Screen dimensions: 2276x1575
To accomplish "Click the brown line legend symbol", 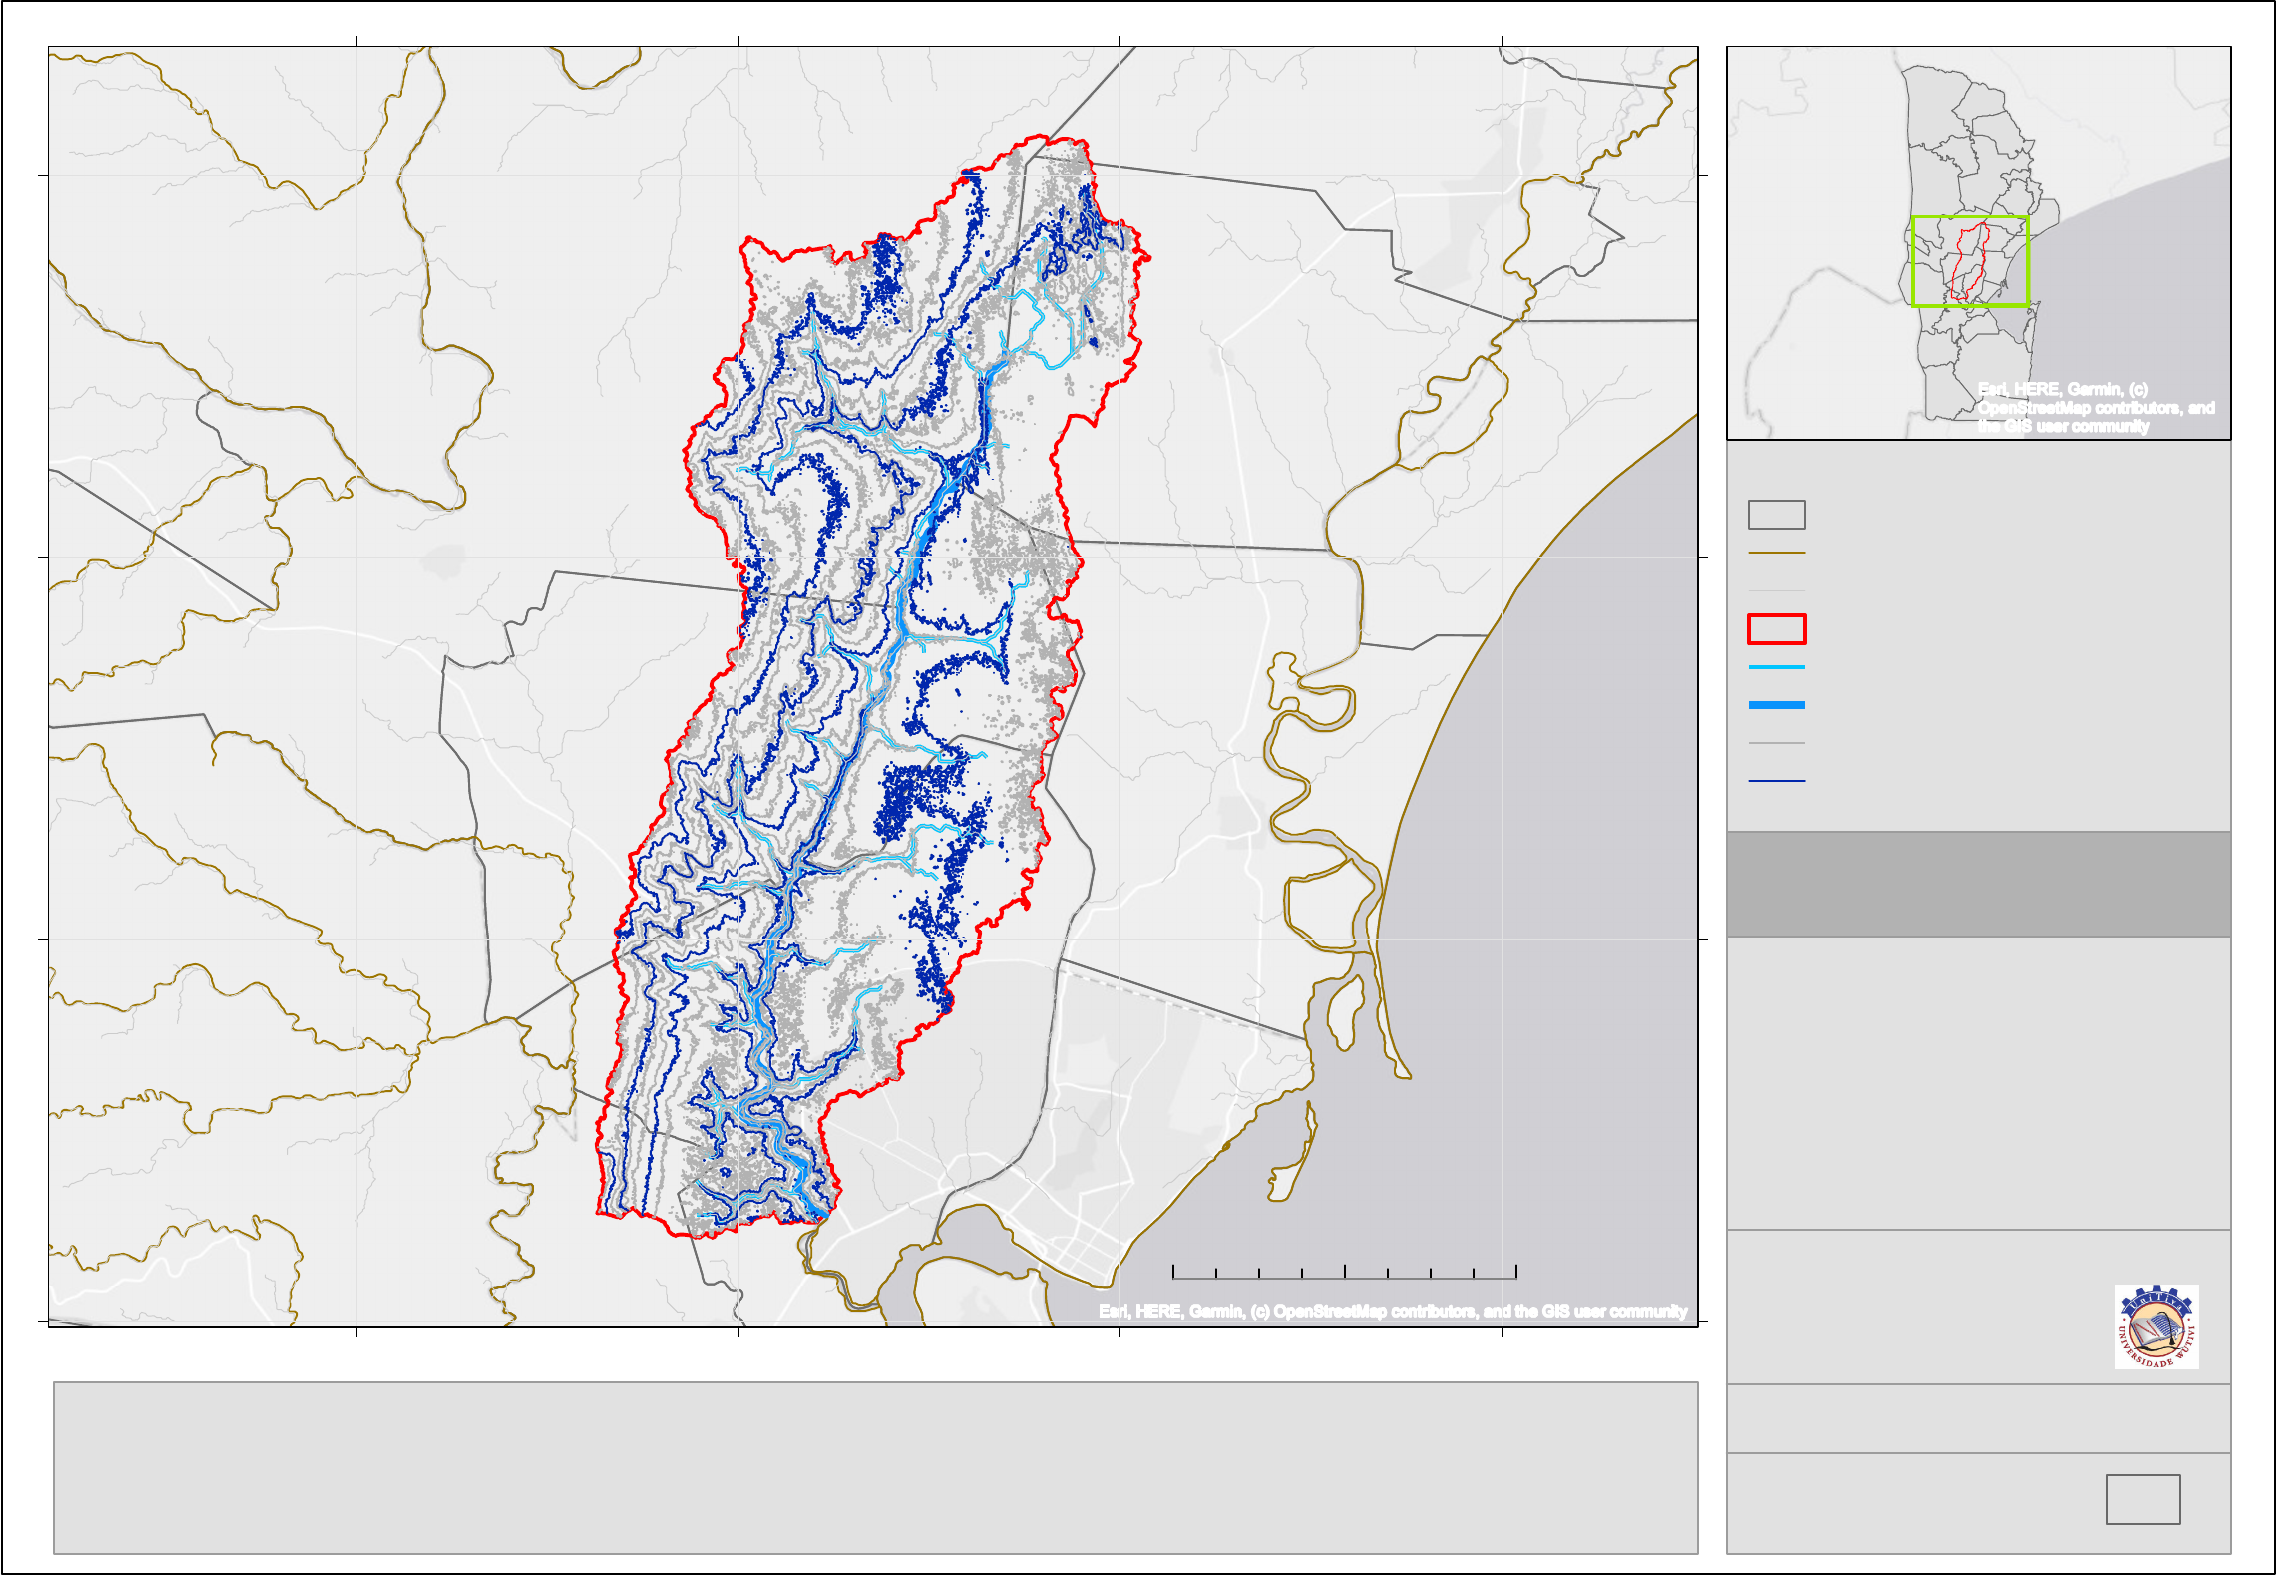I will (x=1776, y=553).
